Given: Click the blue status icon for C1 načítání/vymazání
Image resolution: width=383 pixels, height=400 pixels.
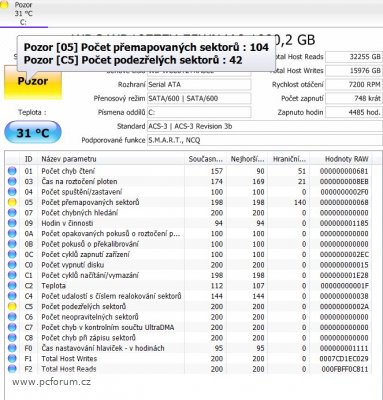Looking at the screenshot, I should point(12,275).
